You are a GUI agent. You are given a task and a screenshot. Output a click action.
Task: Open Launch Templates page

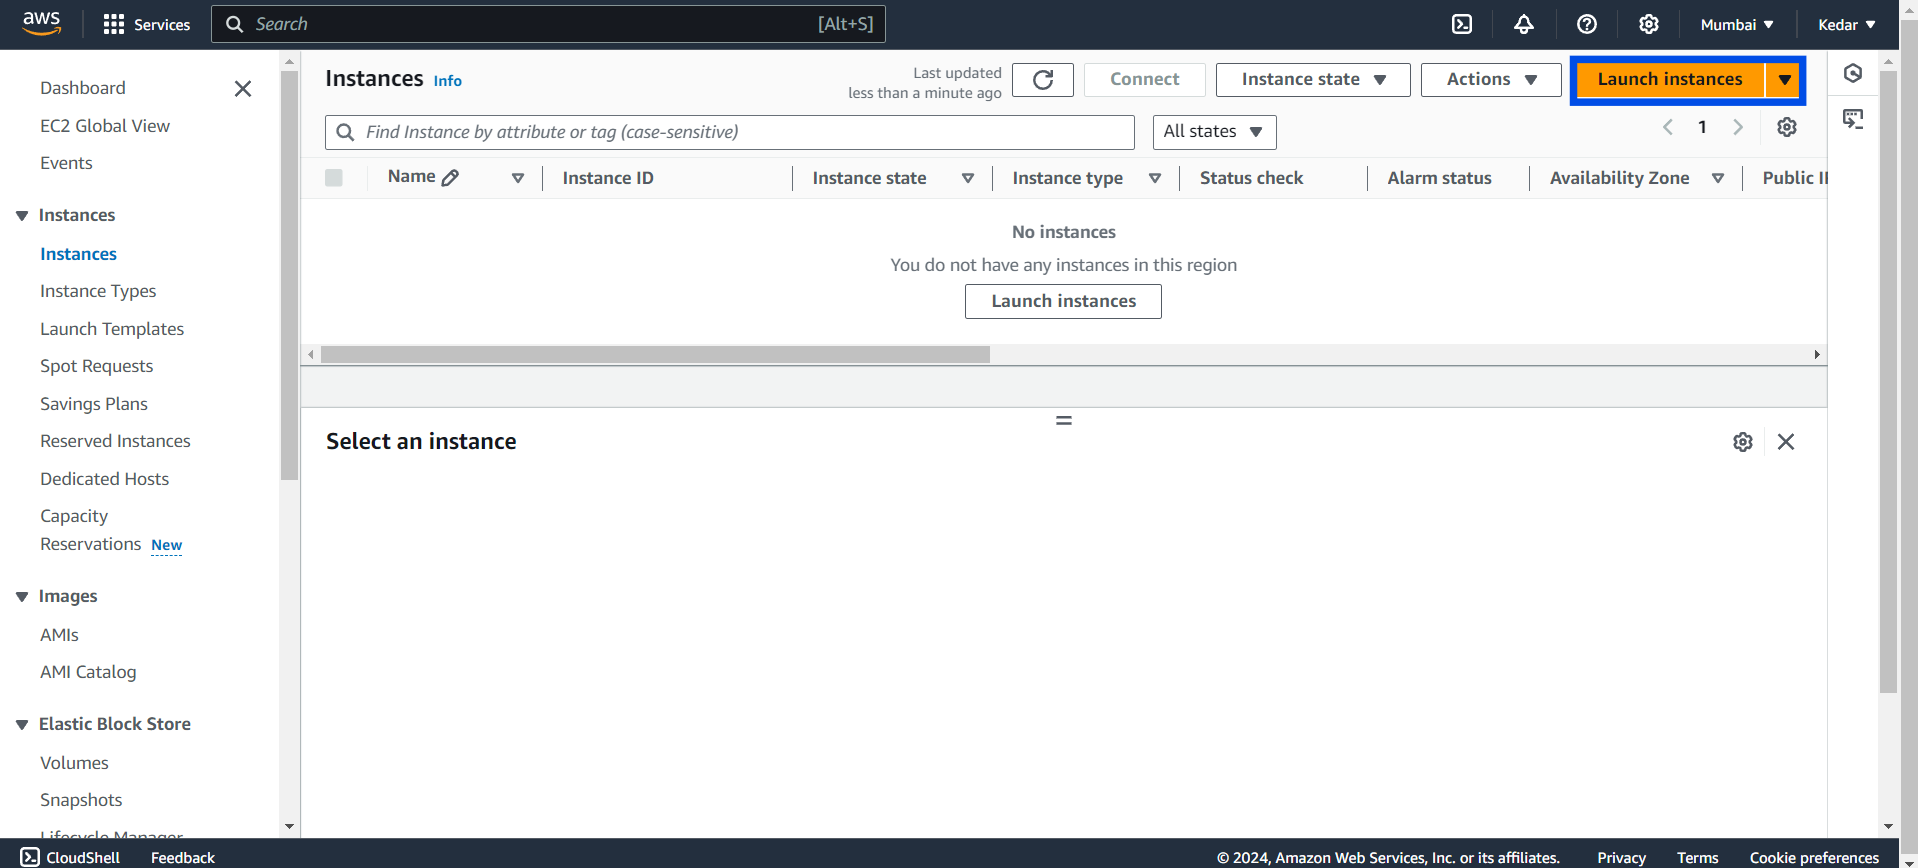coord(112,329)
